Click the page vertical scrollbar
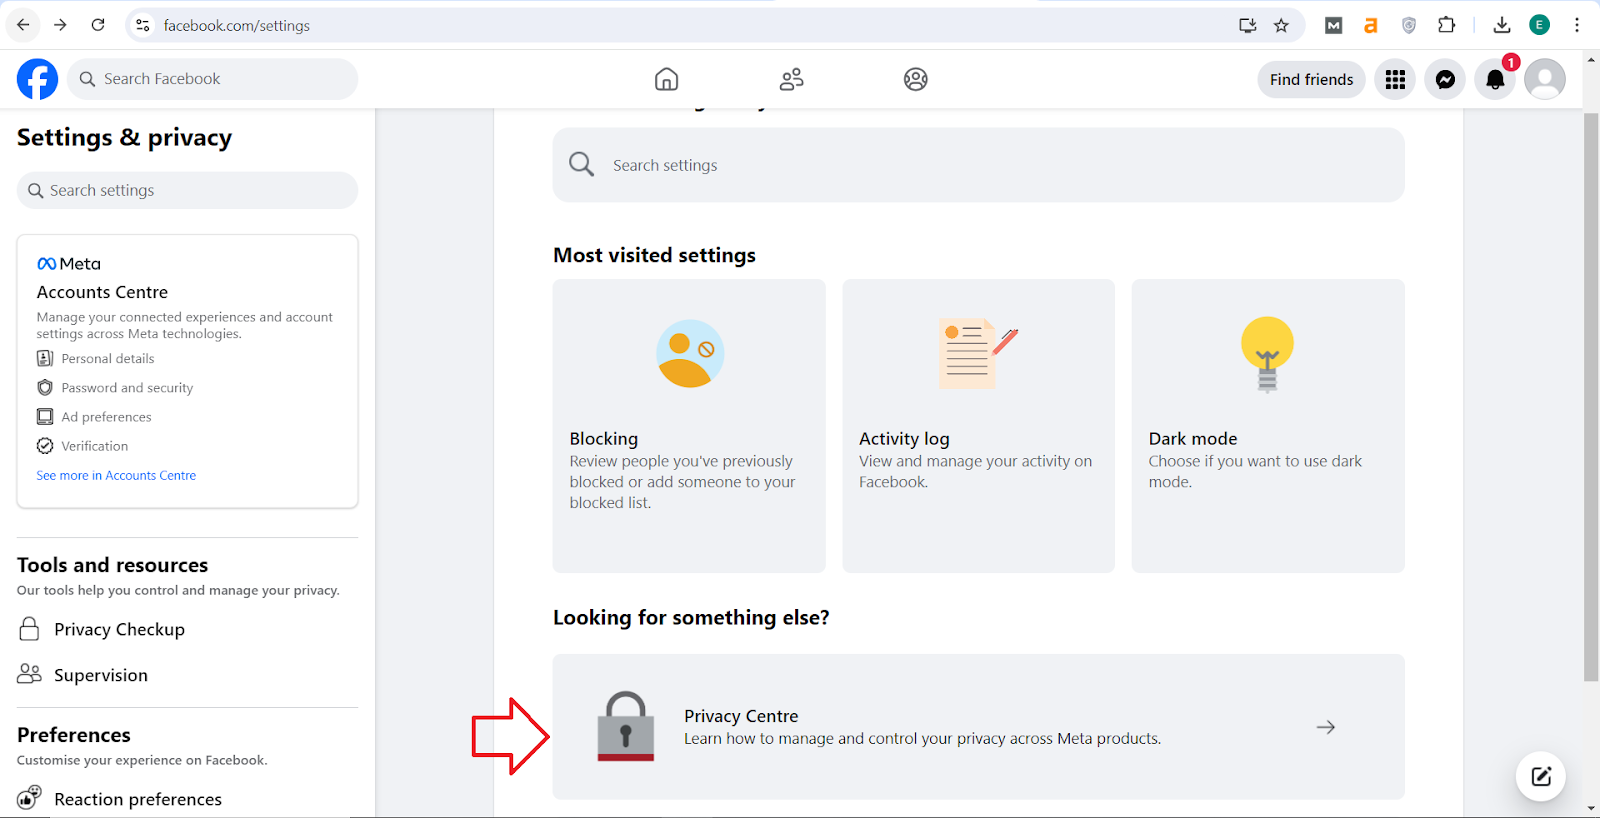 click(1591, 397)
